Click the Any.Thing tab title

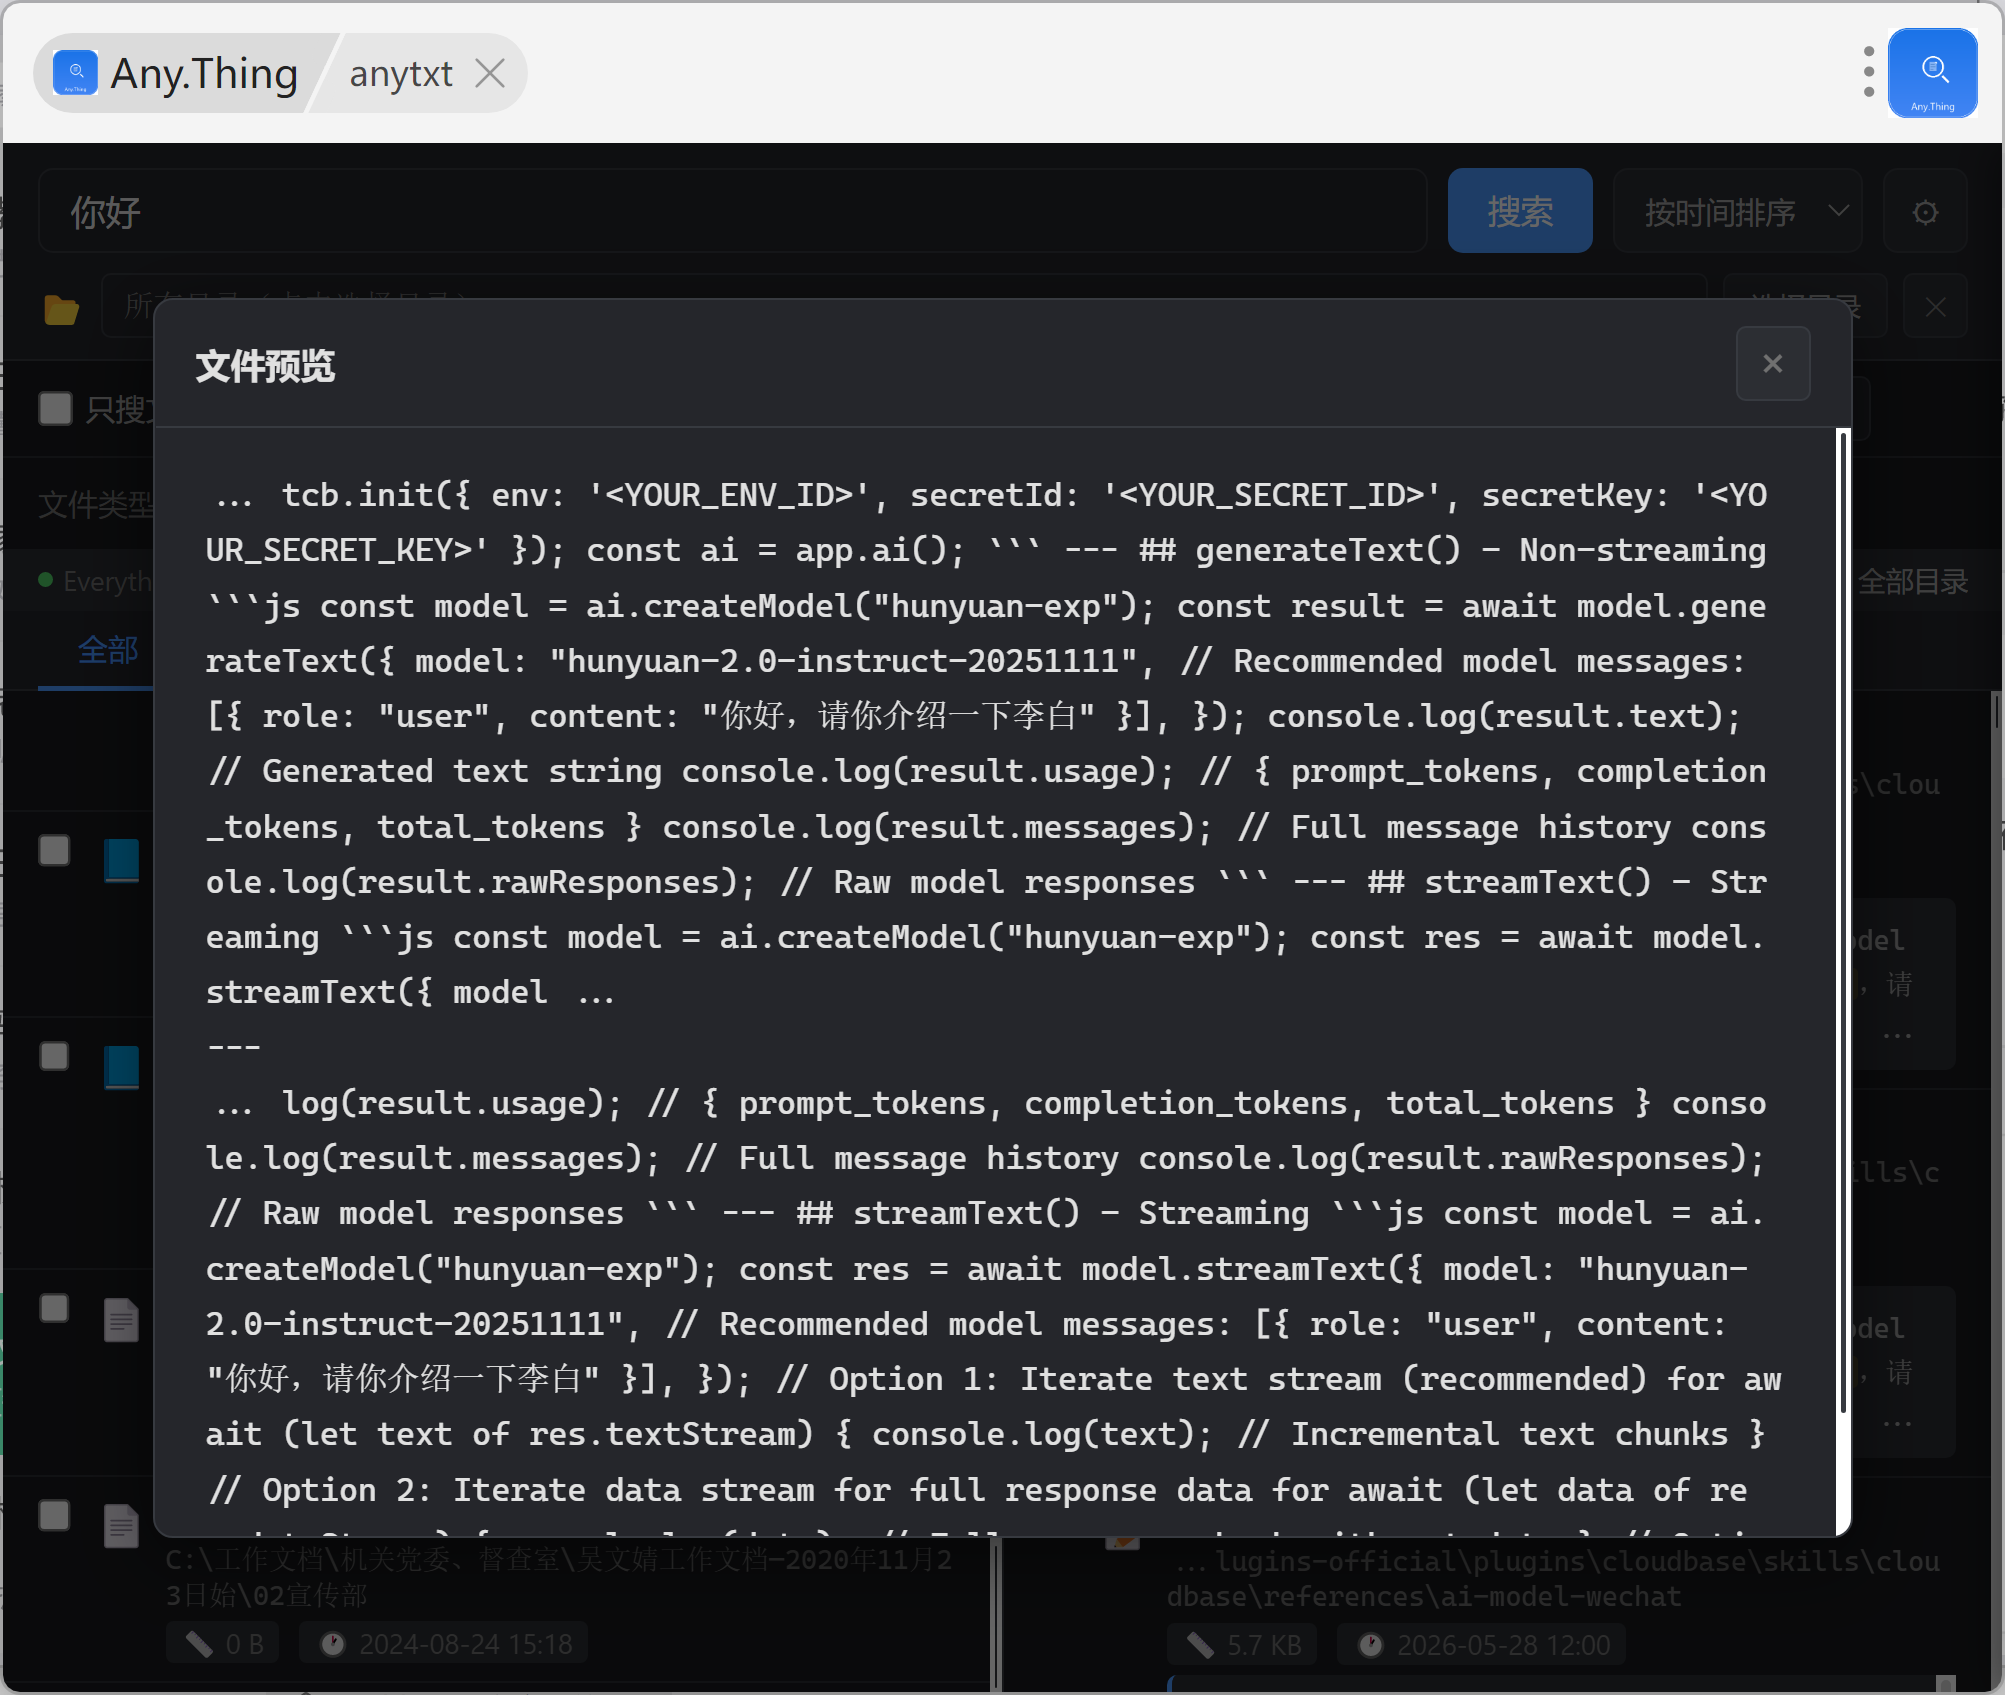[x=204, y=74]
